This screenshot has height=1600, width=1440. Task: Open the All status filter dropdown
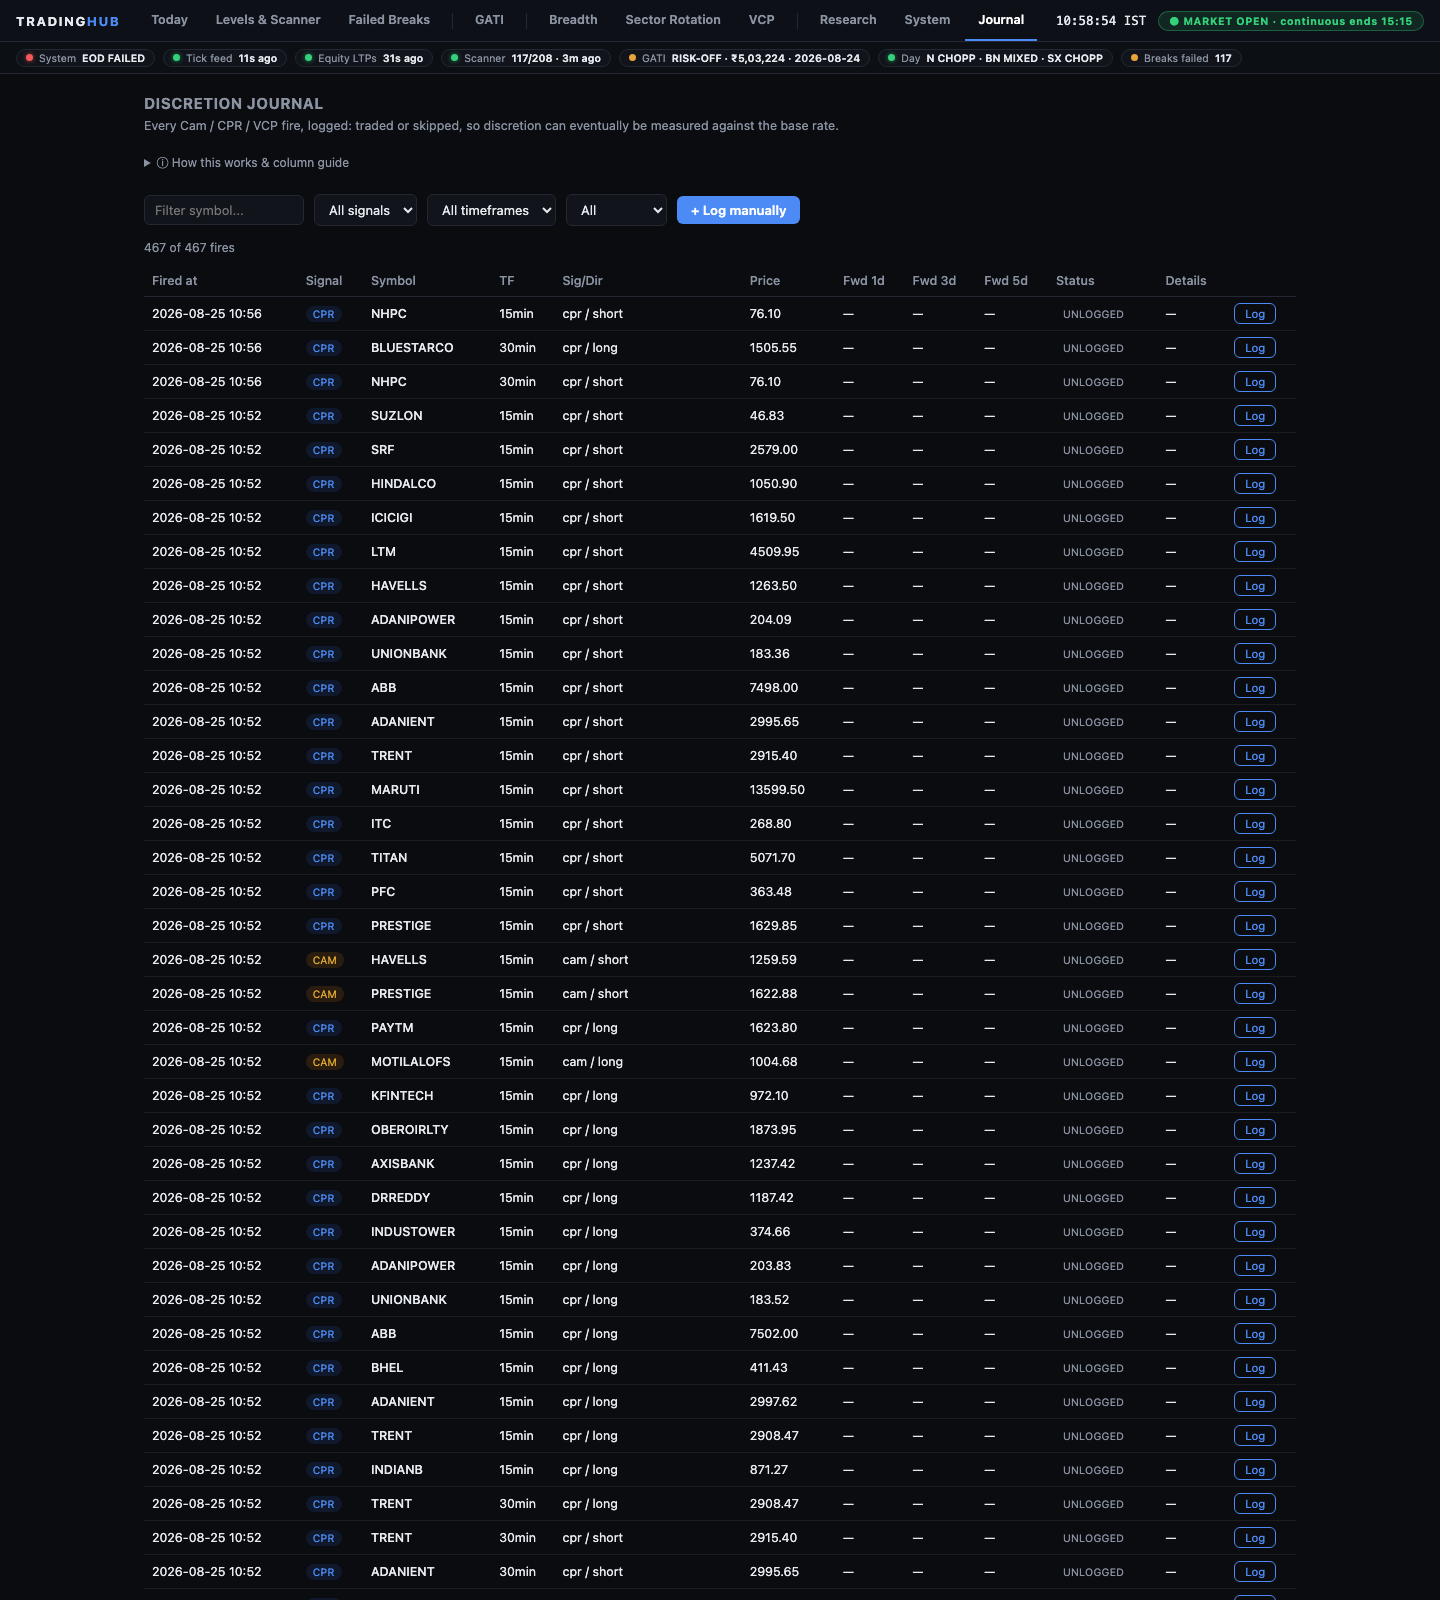[x=616, y=210]
